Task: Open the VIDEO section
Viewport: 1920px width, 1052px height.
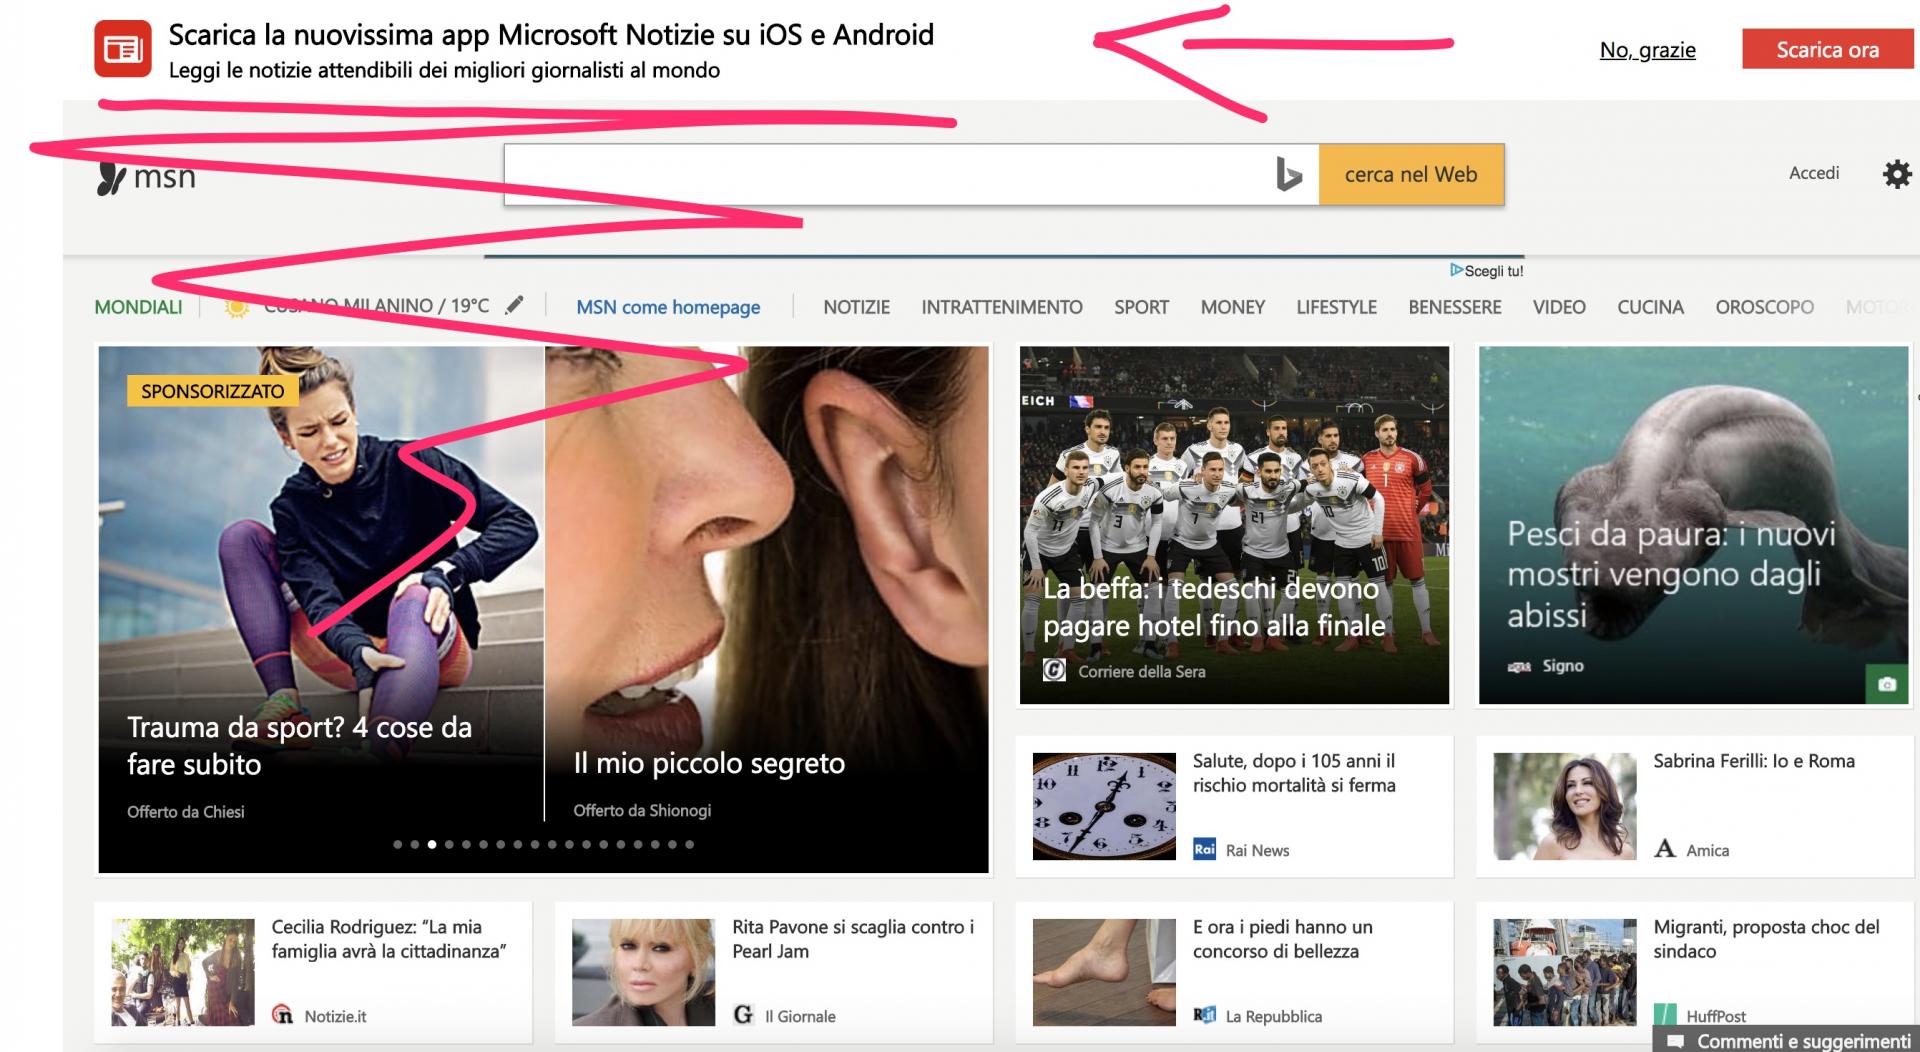Action: click(x=1559, y=307)
